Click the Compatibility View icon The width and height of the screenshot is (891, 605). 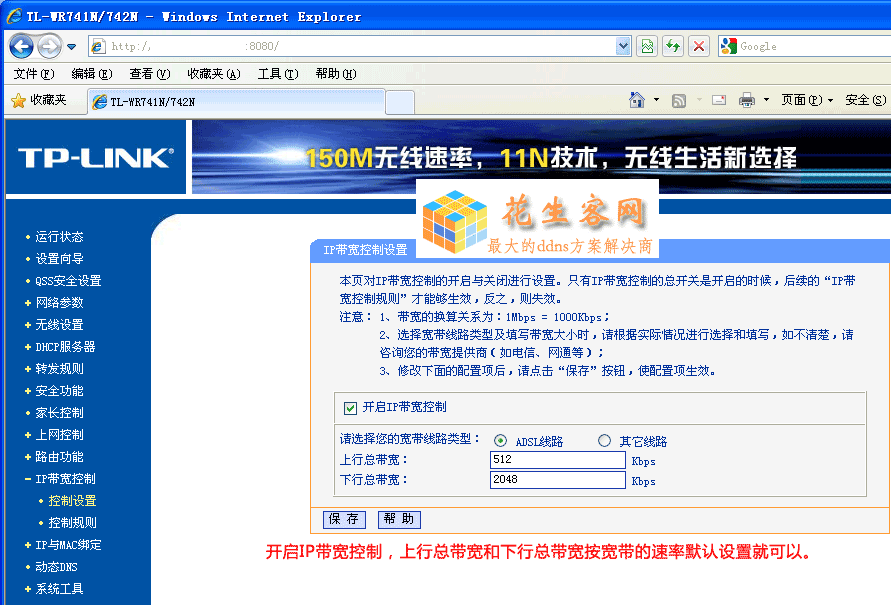pyautogui.click(x=647, y=46)
